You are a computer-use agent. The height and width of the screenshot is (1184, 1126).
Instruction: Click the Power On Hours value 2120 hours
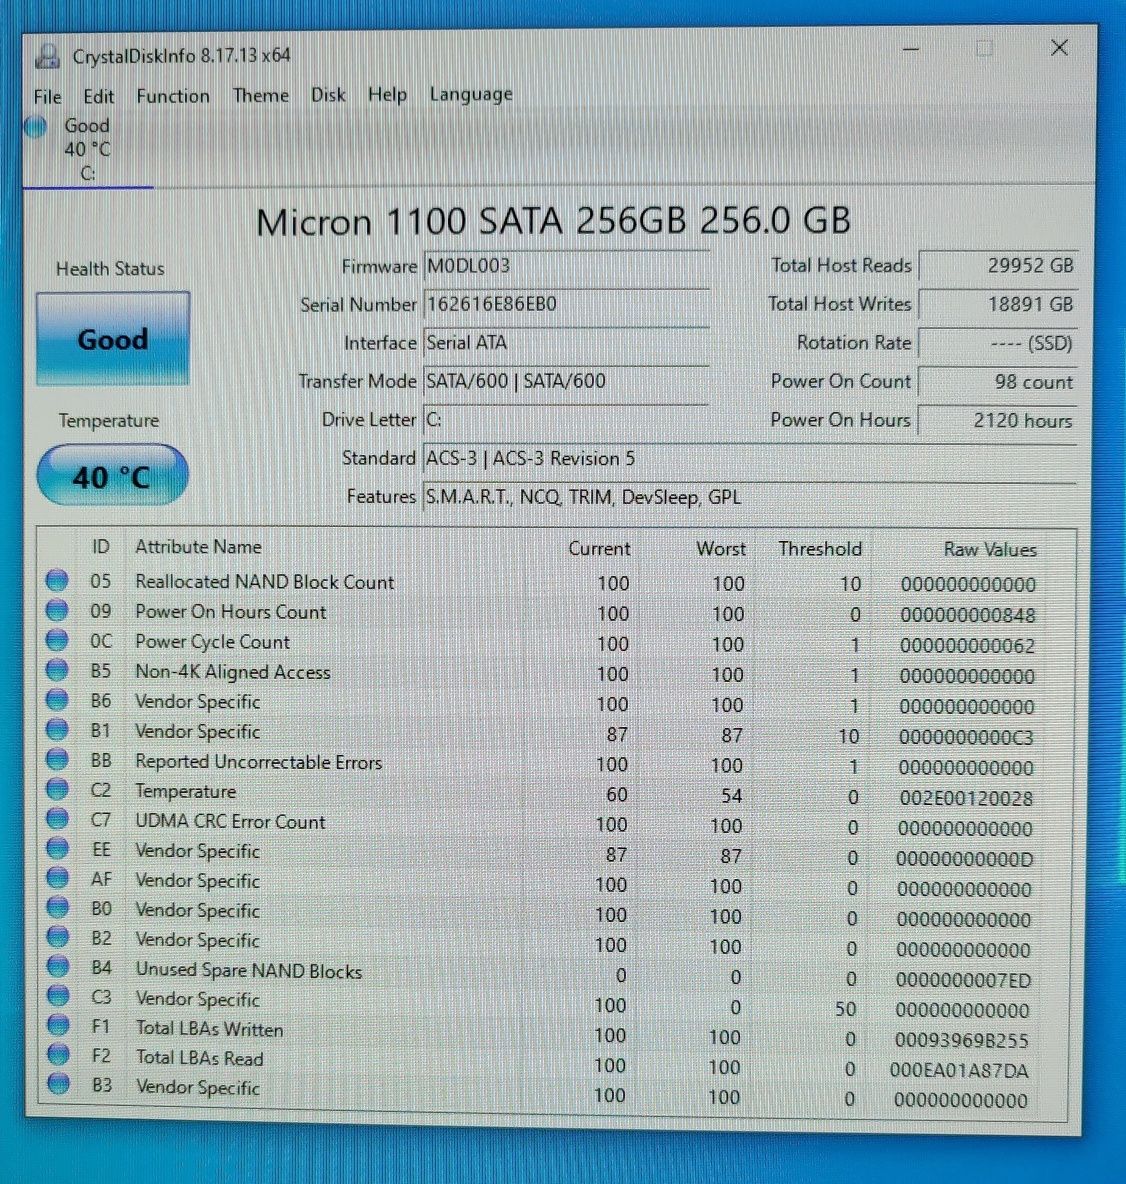click(998, 421)
